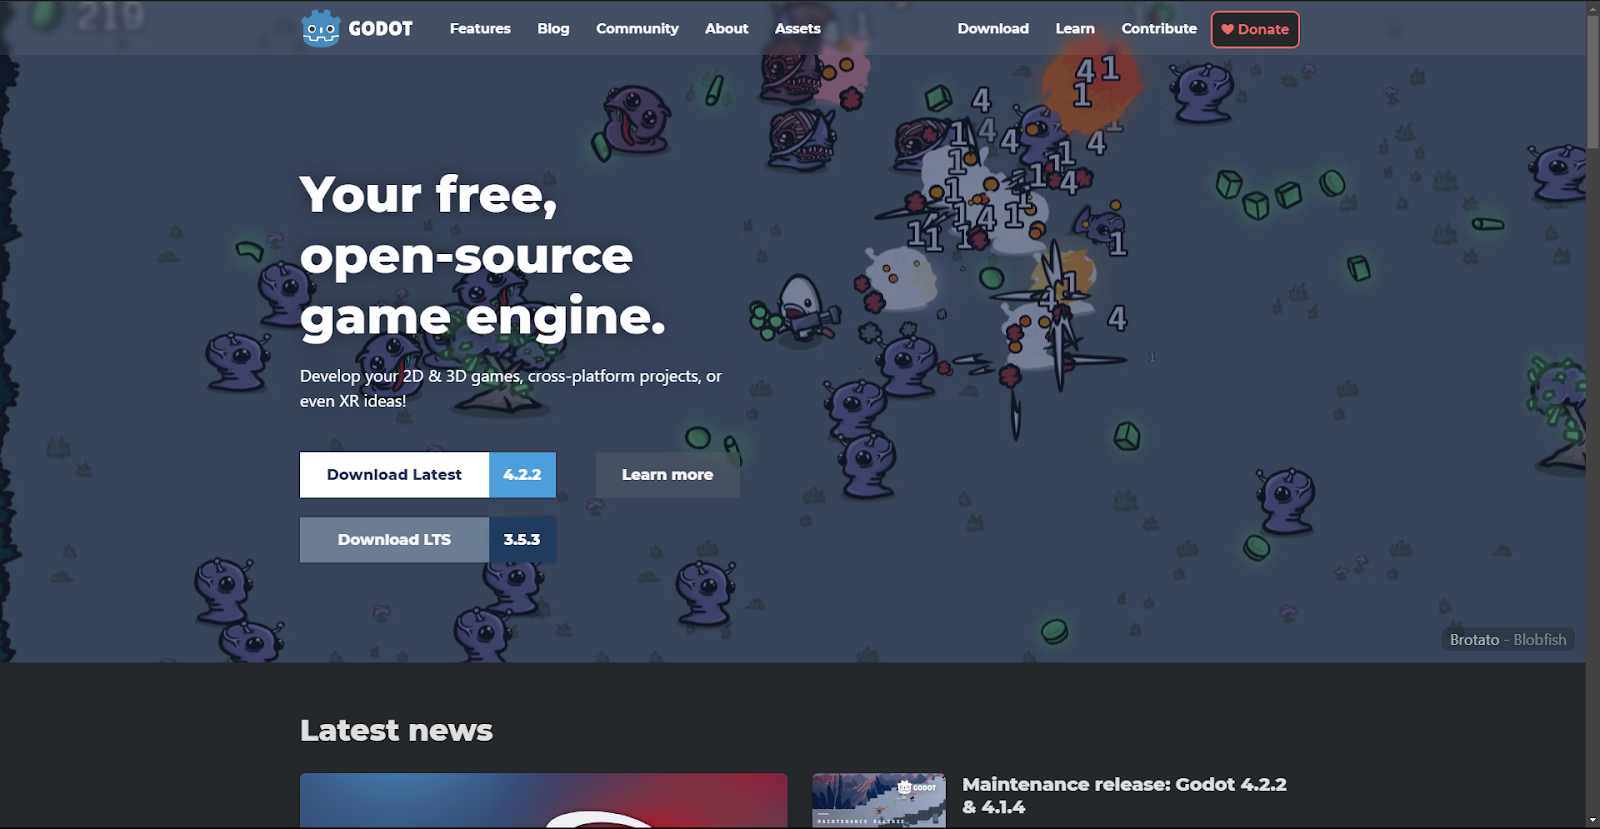The height and width of the screenshot is (829, 1600).
Task: Click the 'Your free, open-source game engine' headline
Action: (483, 256)
